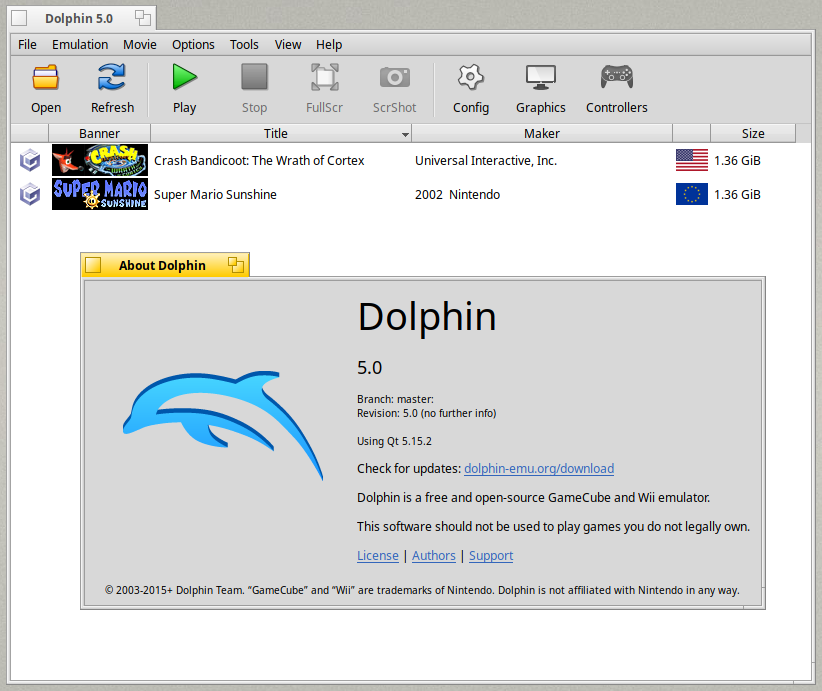Click the Universal Interactive, Inc. maker cell
The width and height of the screenshot is (822, 691).
[x=486, y=160]
